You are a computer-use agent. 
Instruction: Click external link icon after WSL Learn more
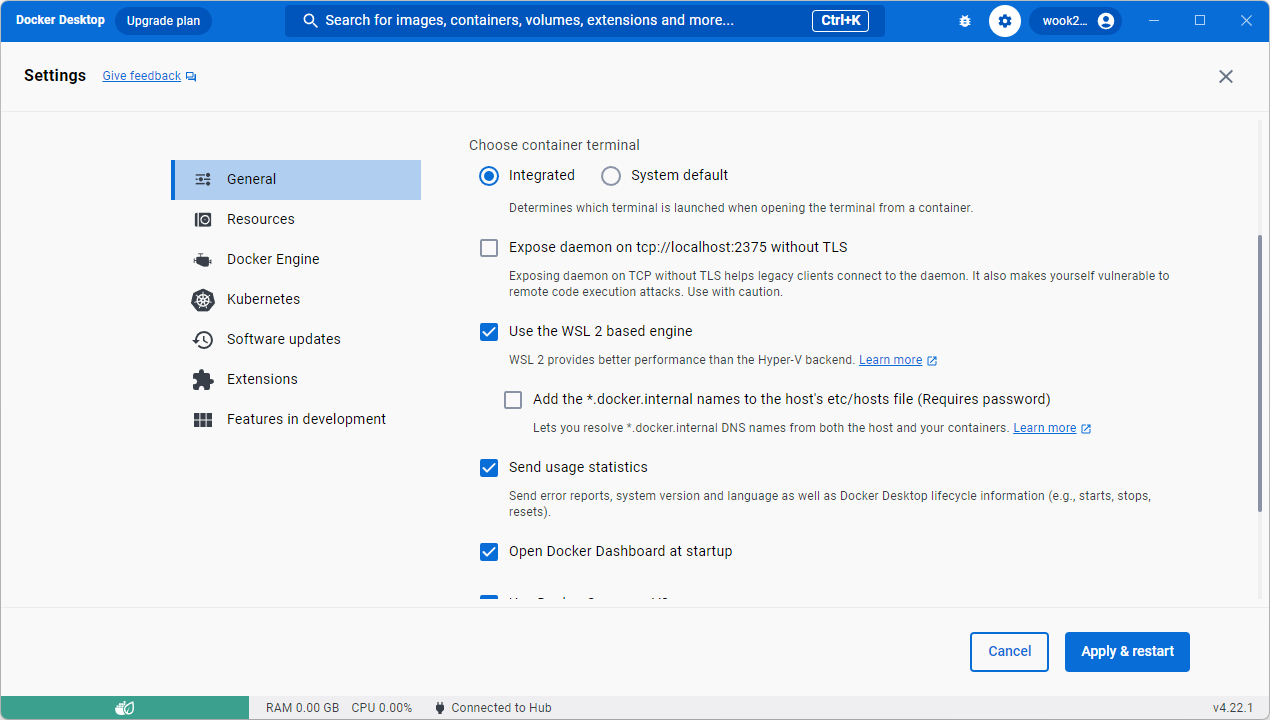click(x=932, y=360)
